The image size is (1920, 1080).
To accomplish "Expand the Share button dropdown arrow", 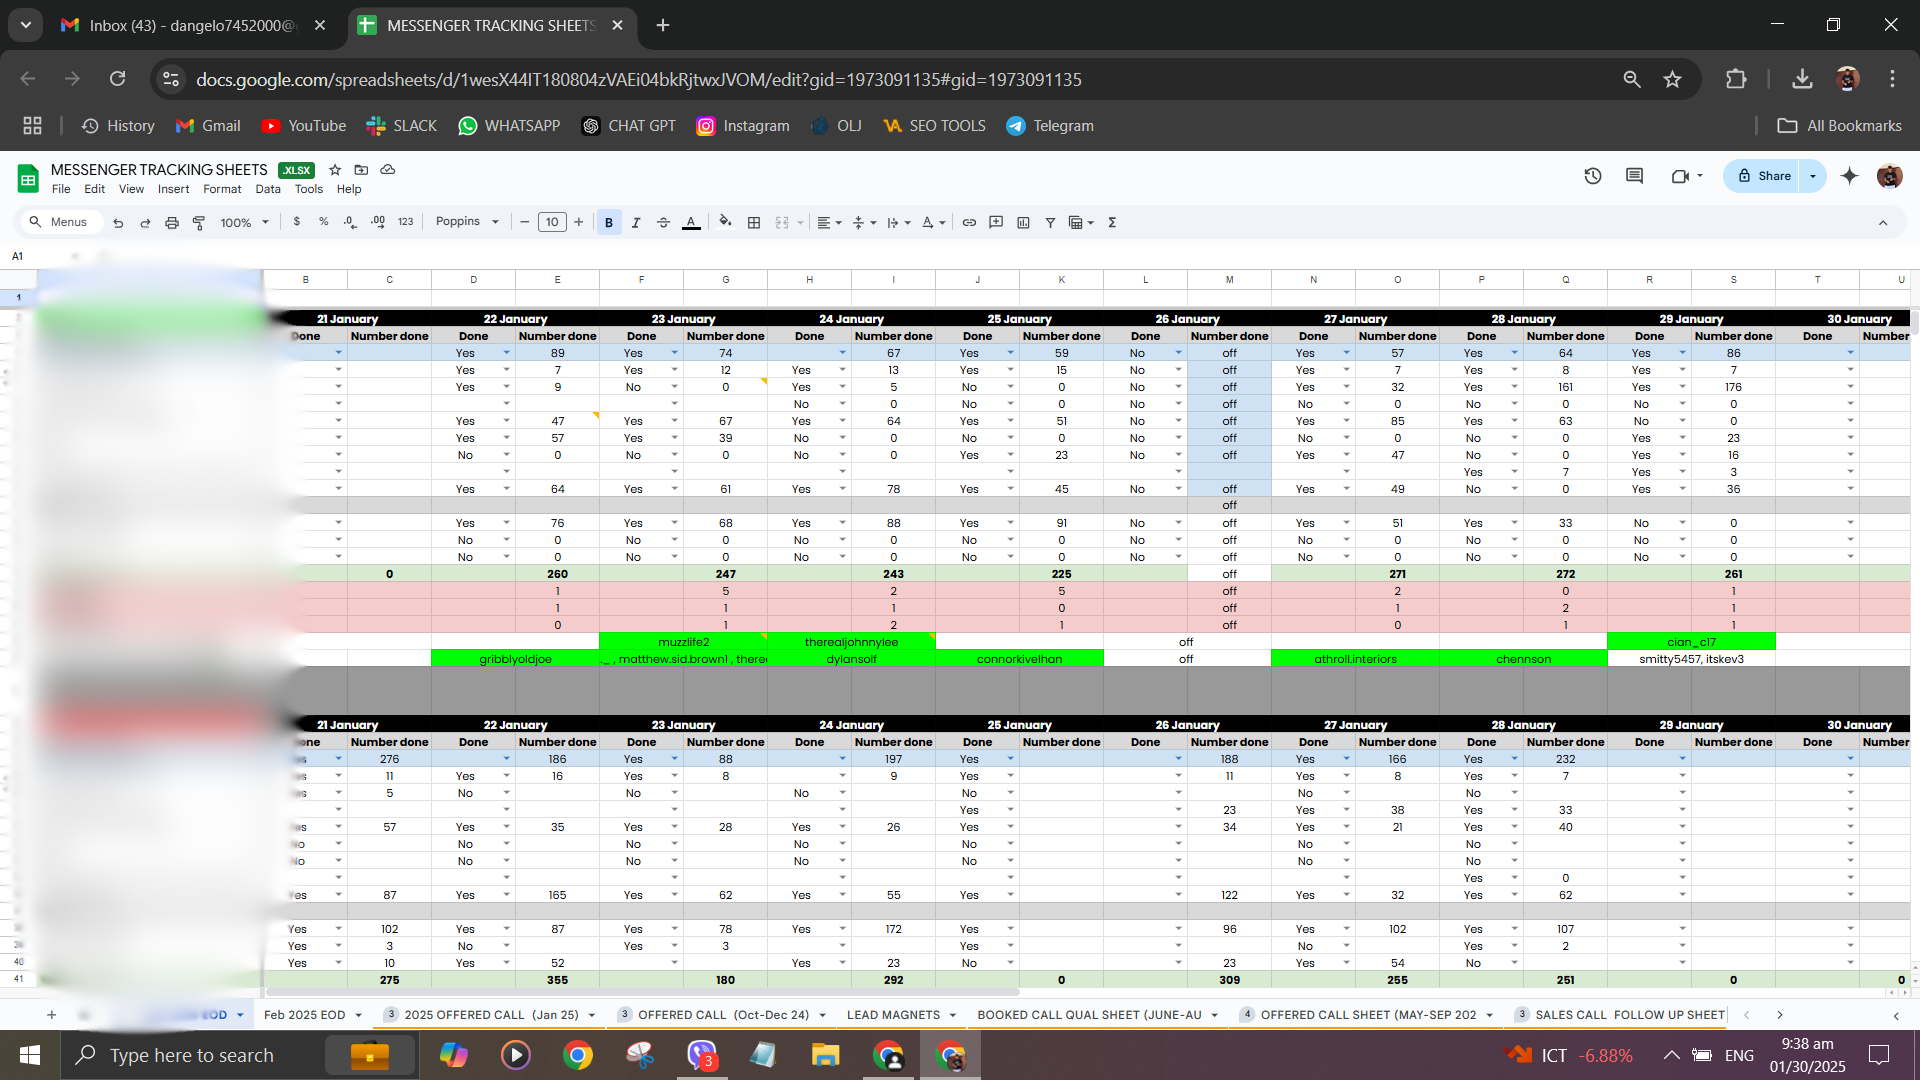I will point(1813,176).
